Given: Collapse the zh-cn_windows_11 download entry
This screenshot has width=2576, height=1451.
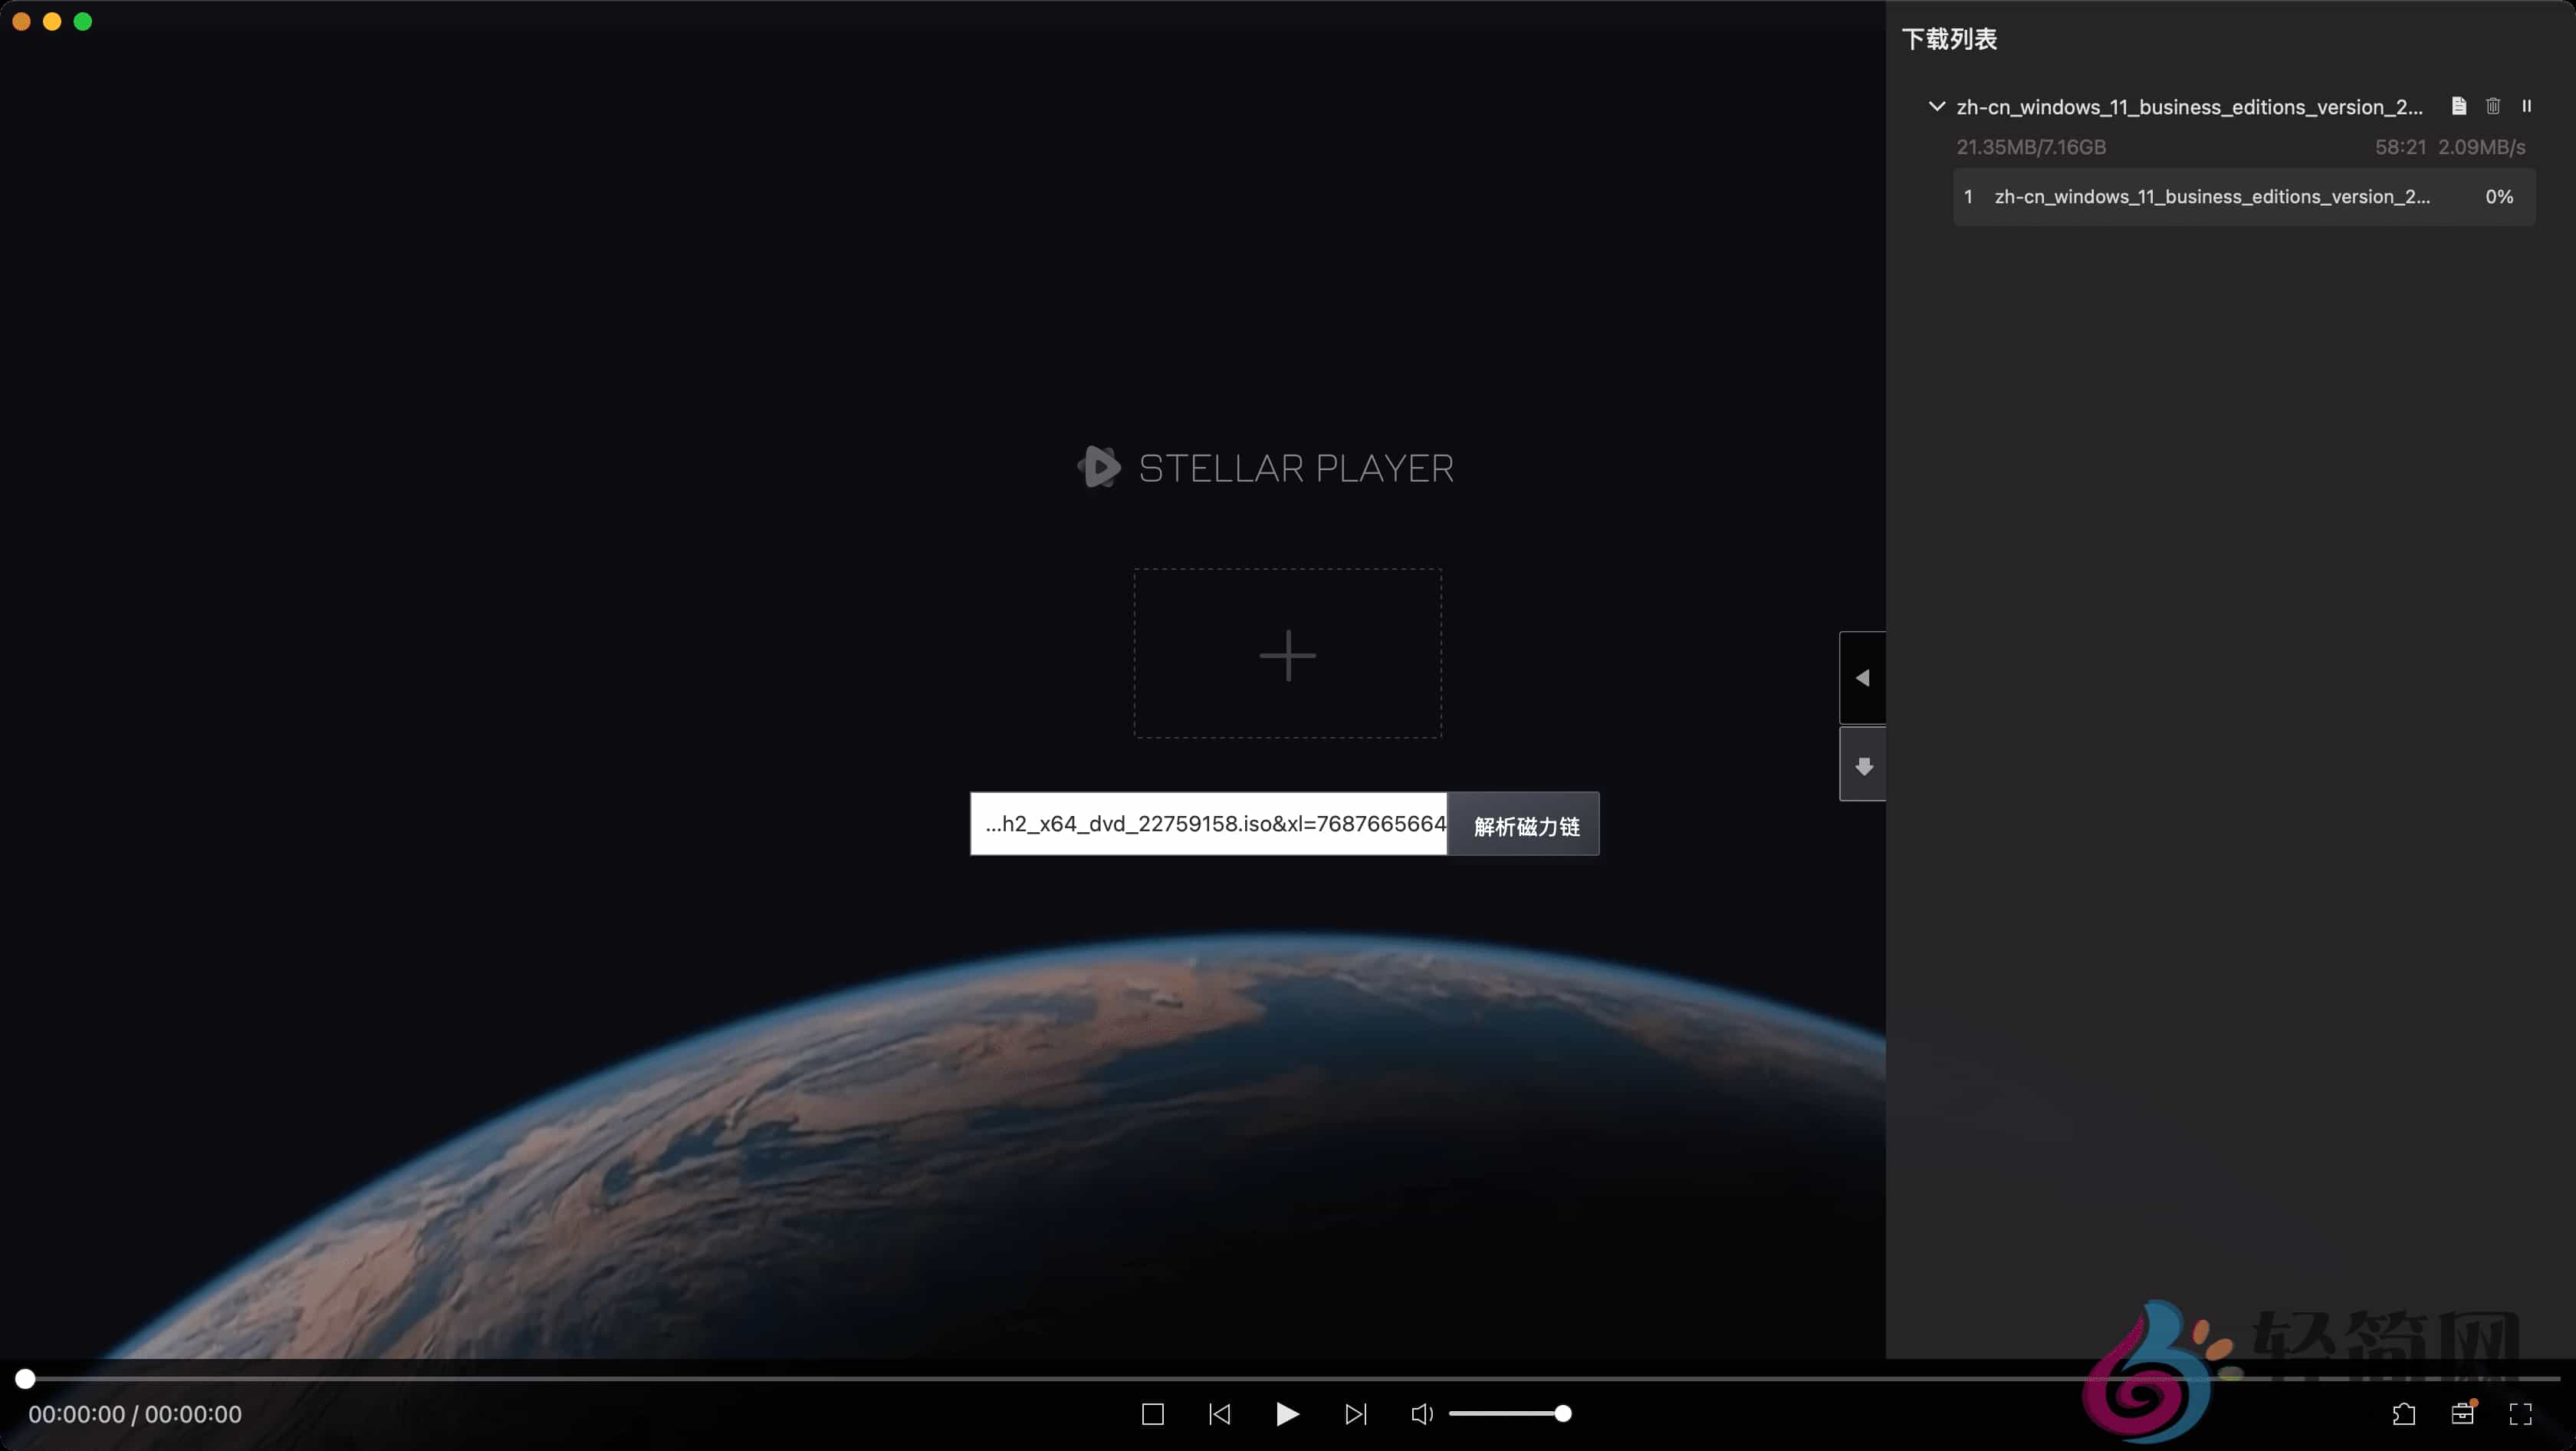Looking at the screenshot, I should (1936, 106).
